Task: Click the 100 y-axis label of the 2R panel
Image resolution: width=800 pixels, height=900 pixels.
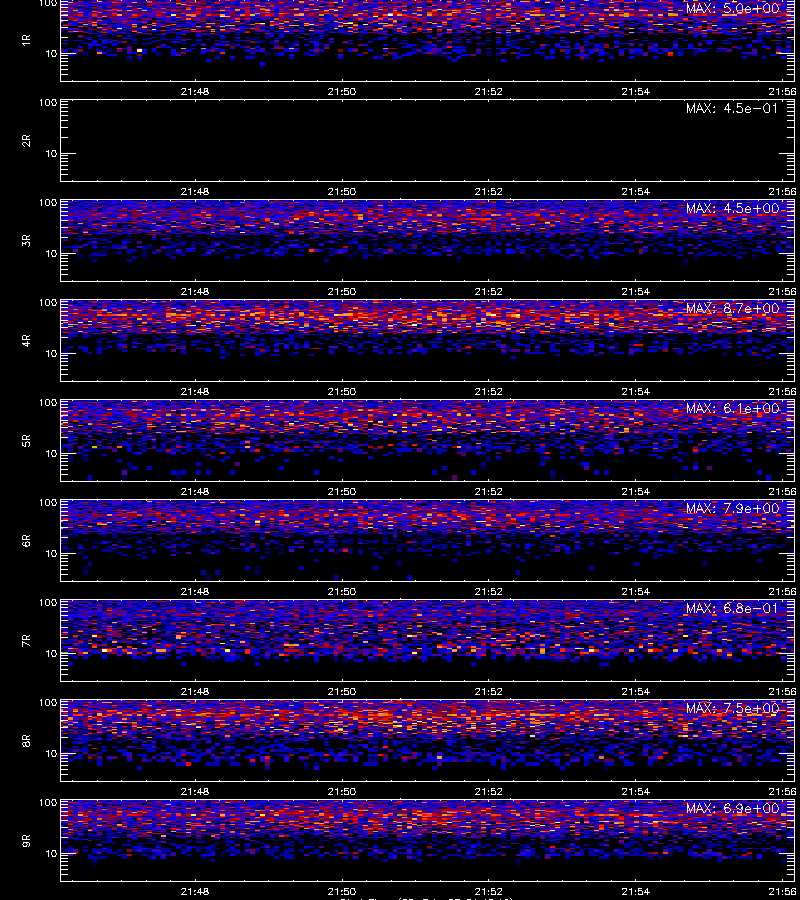Action: click(48, 103)
